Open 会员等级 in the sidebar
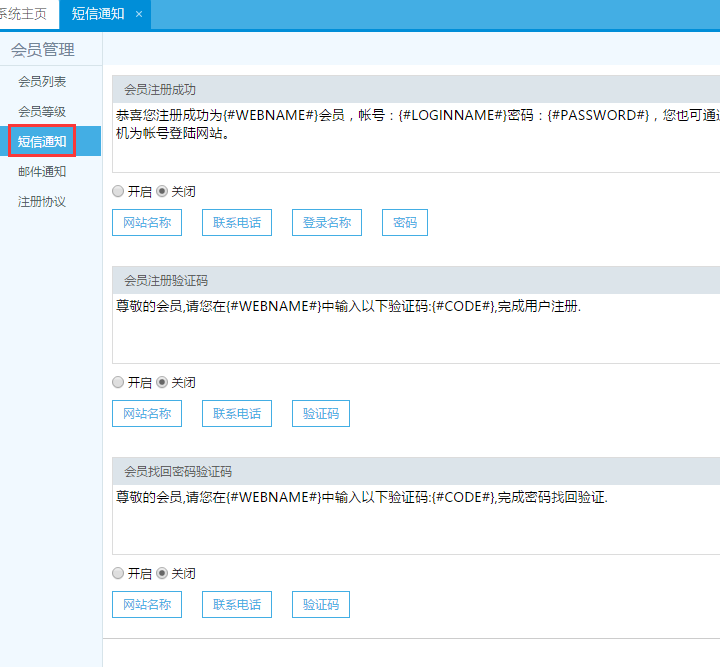 [42, 111]
